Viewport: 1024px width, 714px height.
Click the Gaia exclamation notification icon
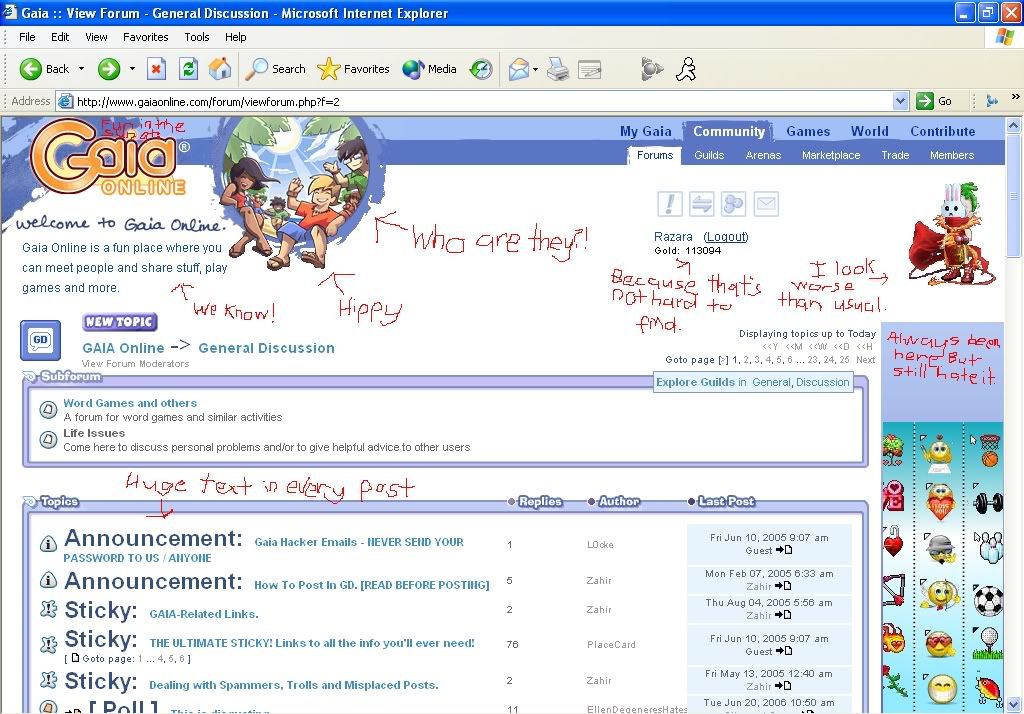(669, 204)
